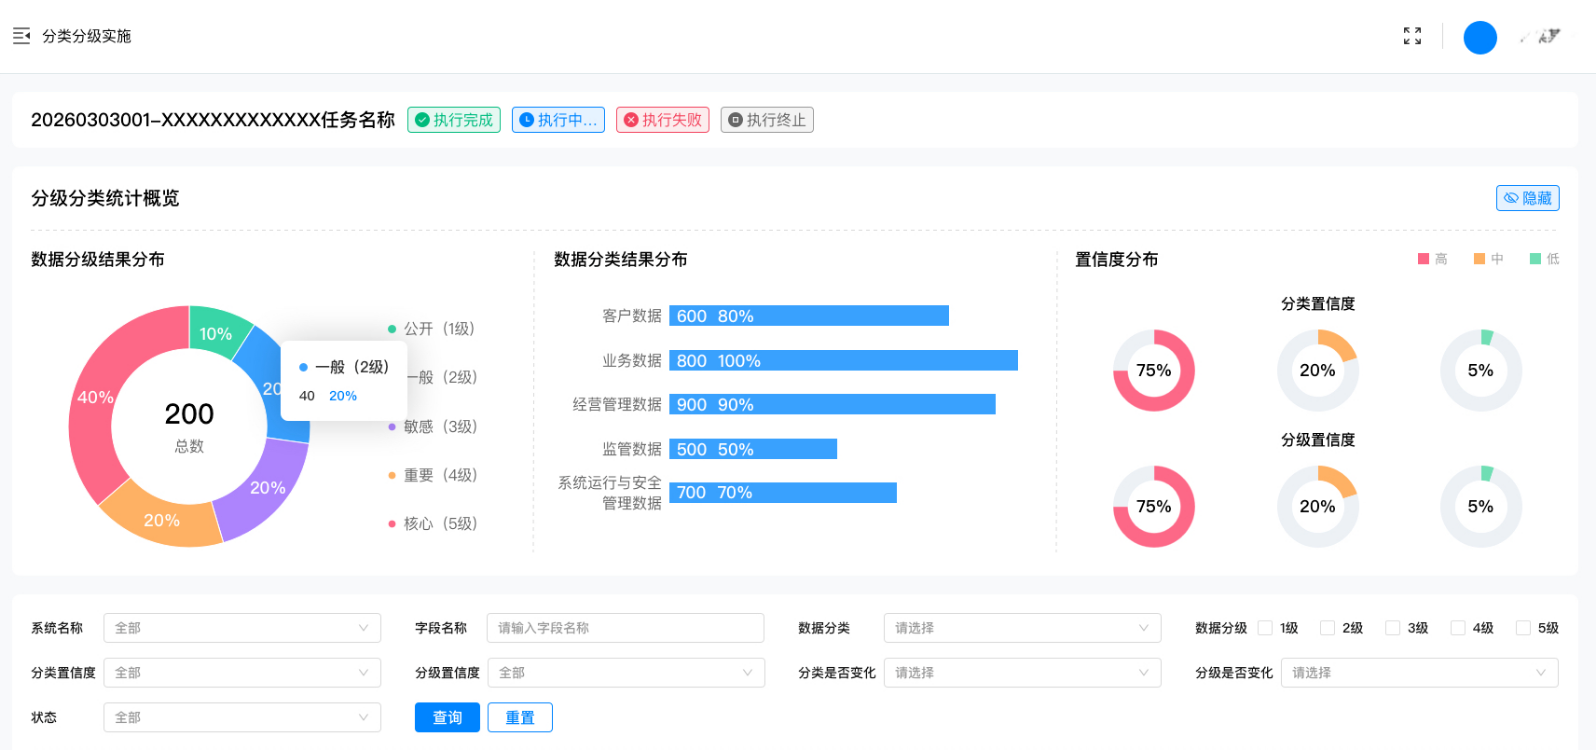Open the 分级是否变化 dropdown
Image resolution: width=1596 pixels, height=750 pixels.
click(x=1420, y=673)
